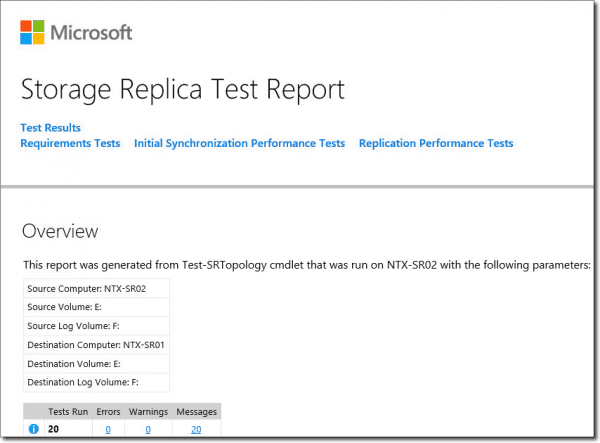600x443 pixels.
Task: Select the Destination Log Volume F: row
Action: pyautogui.click(x=96, y=382)
